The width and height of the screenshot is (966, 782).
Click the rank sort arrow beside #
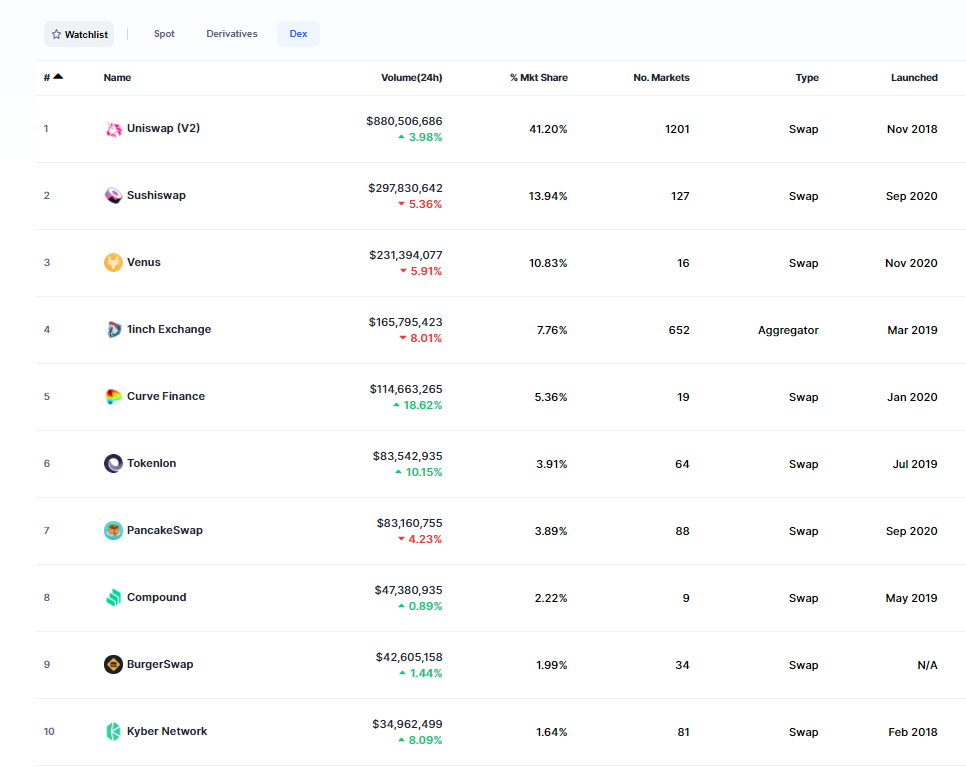coord(59,76)
